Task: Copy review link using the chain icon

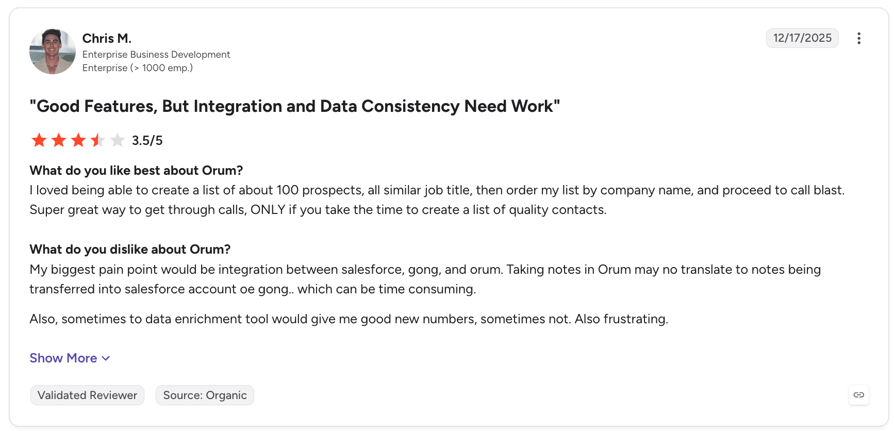Action: (x=859, y=395)
